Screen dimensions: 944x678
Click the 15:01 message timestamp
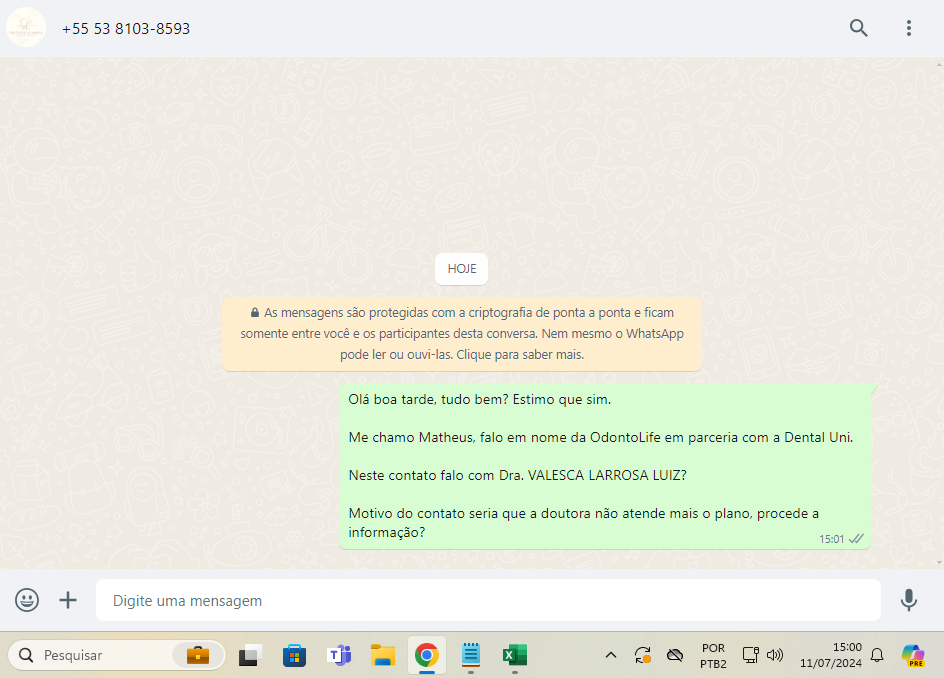(831, 539)
